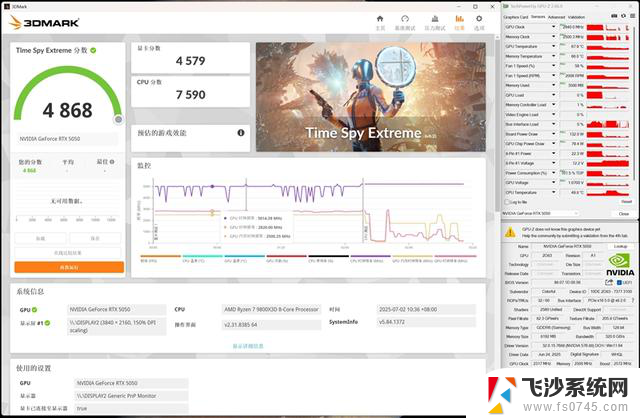This screenshot has width=640, height=418.
Task: Open the 3DMark home icon
Action: tap(380, 19)
